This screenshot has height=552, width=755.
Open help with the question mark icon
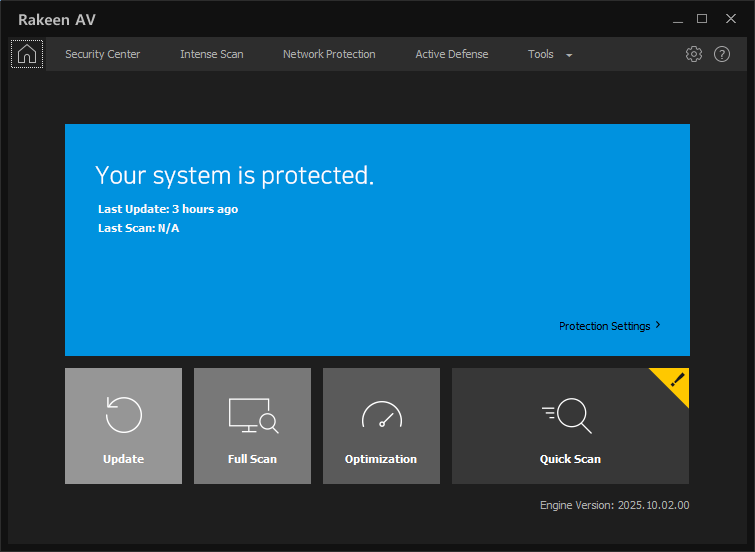pos(722,54)
